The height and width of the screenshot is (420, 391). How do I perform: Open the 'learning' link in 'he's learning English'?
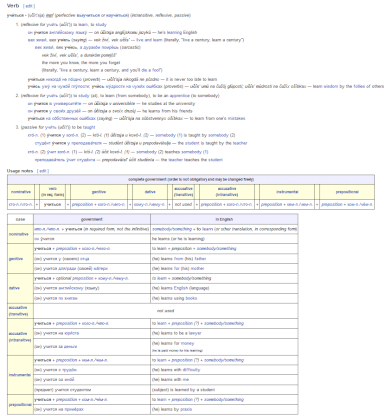pyautogui.click(x=174, y=32)
